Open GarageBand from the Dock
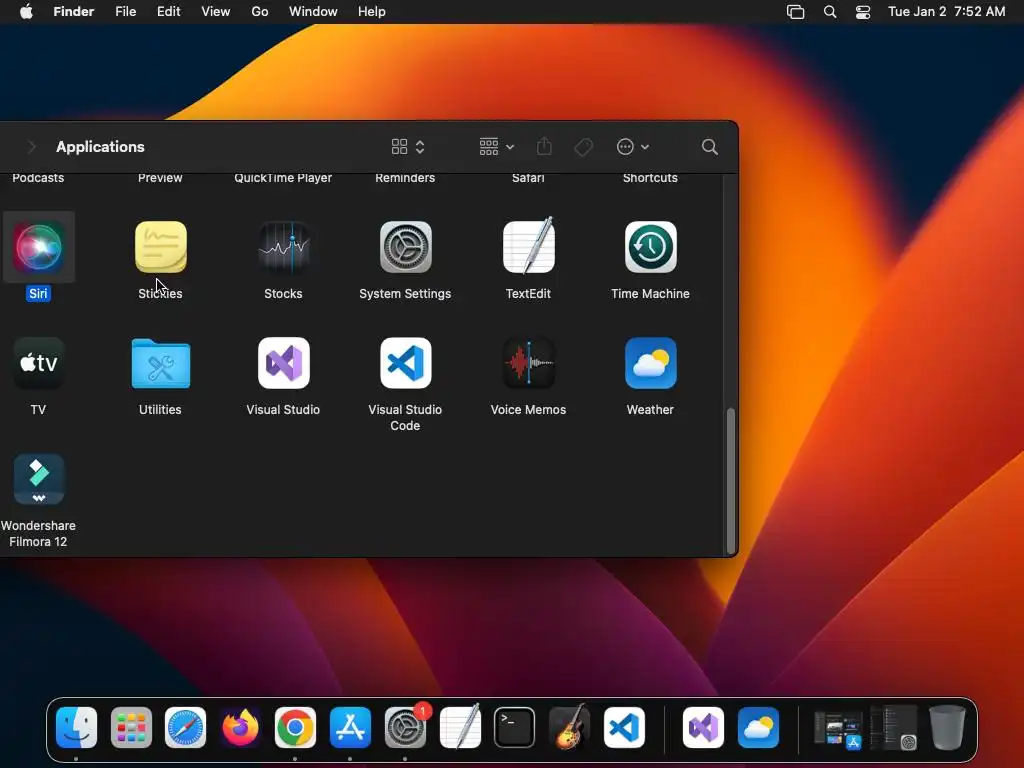The height and width of the screenshot is (768, 1024). point(569,726)
